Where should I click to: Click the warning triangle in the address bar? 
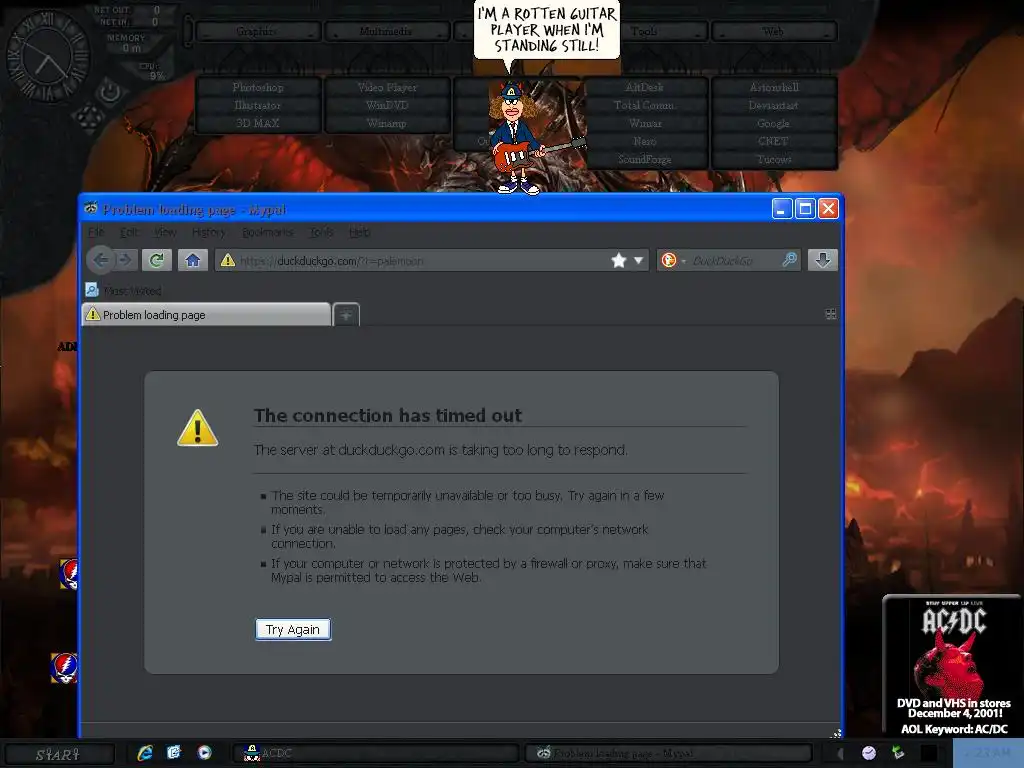227,260
